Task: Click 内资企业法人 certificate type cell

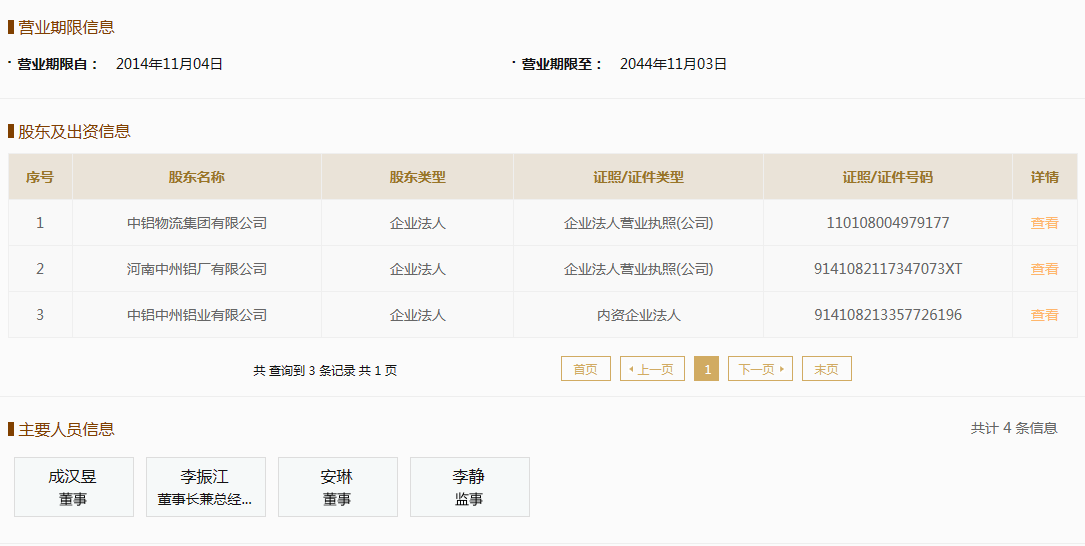Action: tap(638, 315)
